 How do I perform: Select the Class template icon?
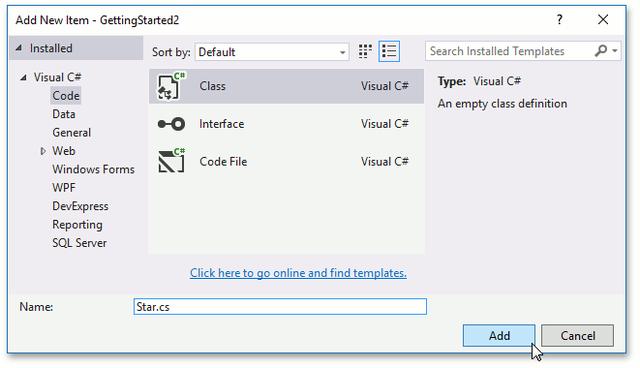pos(171,86)
